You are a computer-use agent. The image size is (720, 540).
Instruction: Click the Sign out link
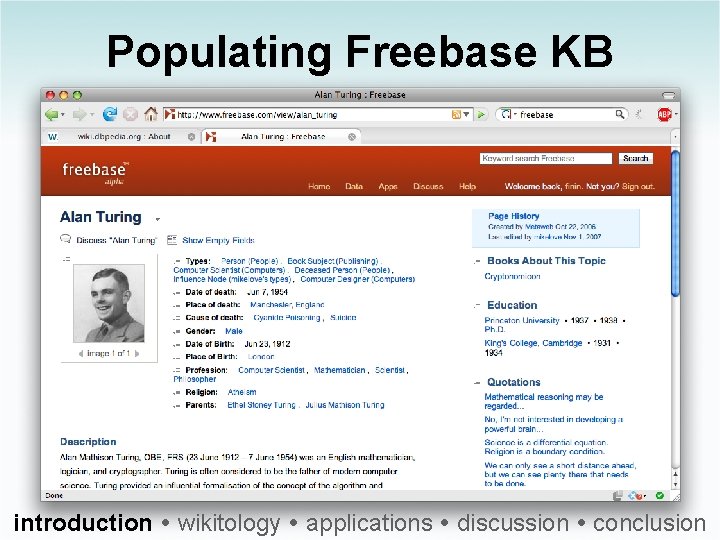click(638, 186)
